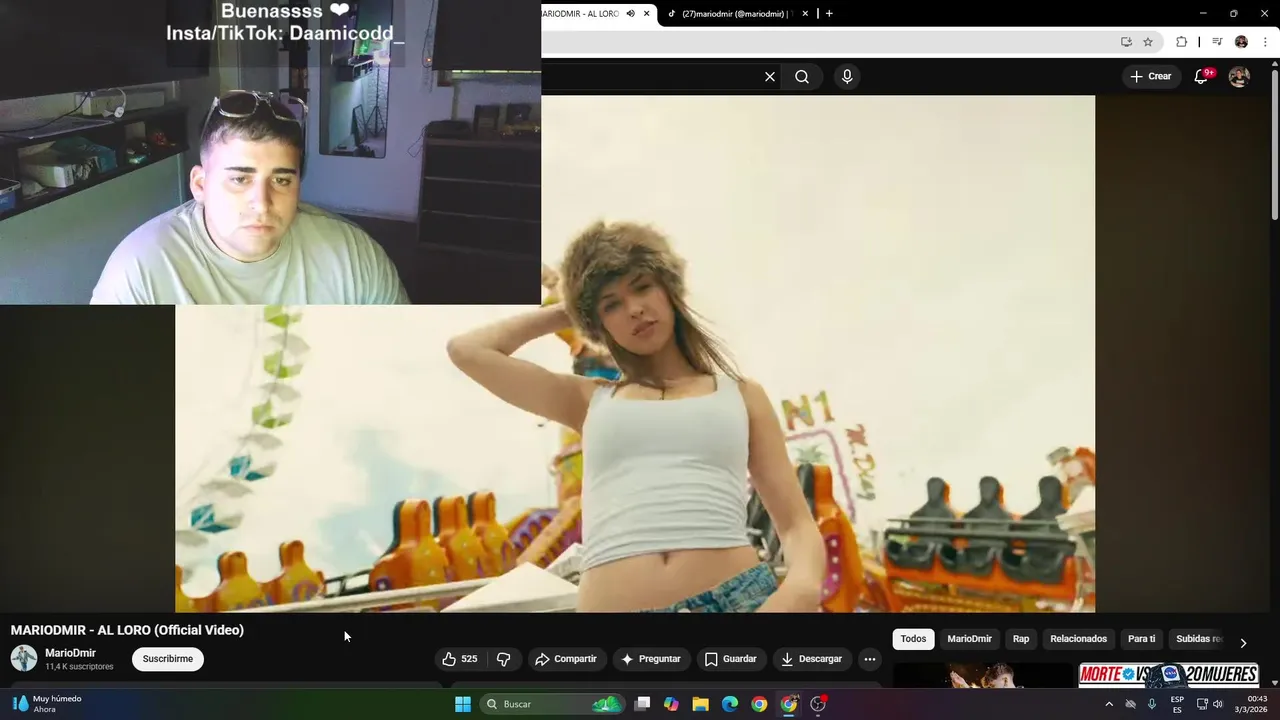
Task: Open the MORTE VS 20 MUJERES thumbnail
Action: [x=1166, y=676]
